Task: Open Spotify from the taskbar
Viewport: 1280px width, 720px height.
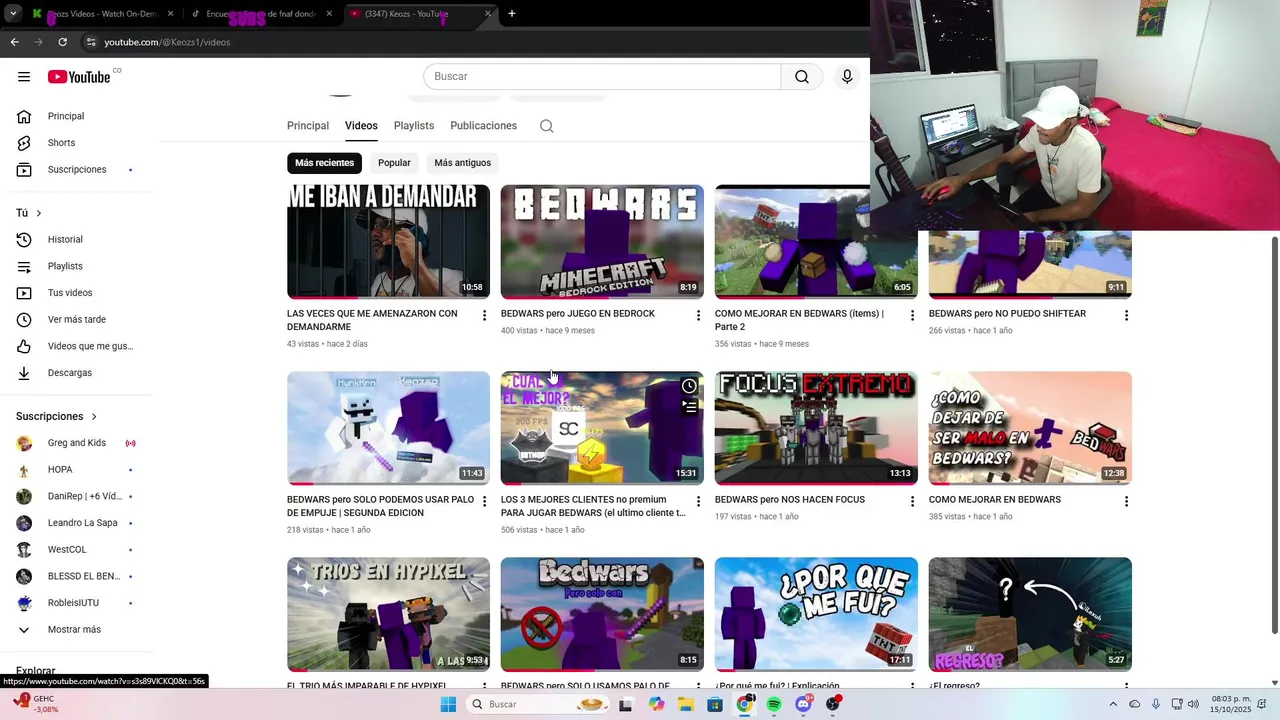Action: click(774, 705)
